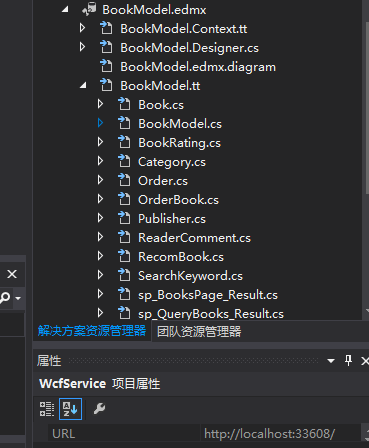The image size is (369, 448).
Task: Switch to the 解决方案资源管理器 tab
Action: pyautogui.click(x=92, y=331)
